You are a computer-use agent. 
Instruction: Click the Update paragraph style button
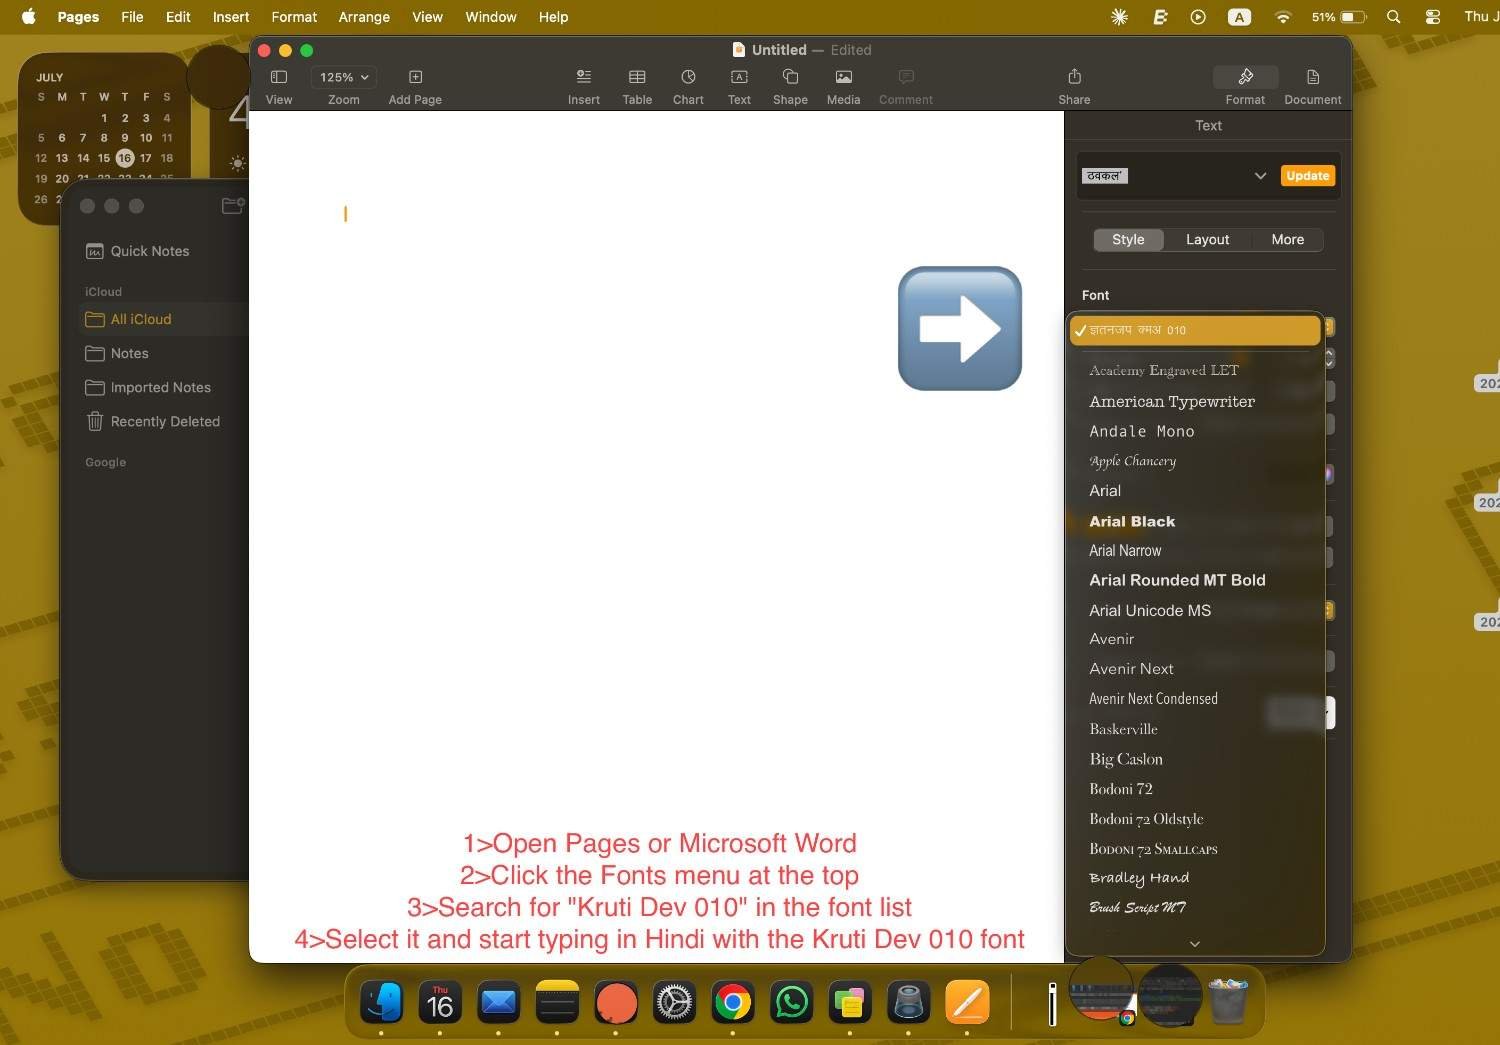pyautogui.click(x=1307, y=176)
